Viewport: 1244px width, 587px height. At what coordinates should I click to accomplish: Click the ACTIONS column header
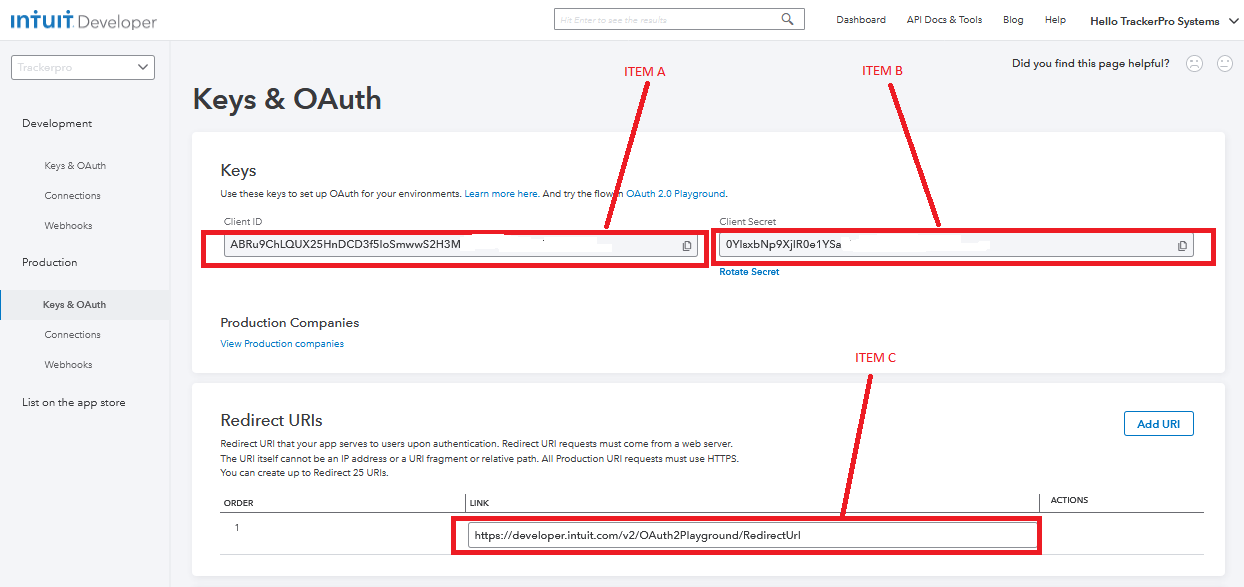[1069, 500]
